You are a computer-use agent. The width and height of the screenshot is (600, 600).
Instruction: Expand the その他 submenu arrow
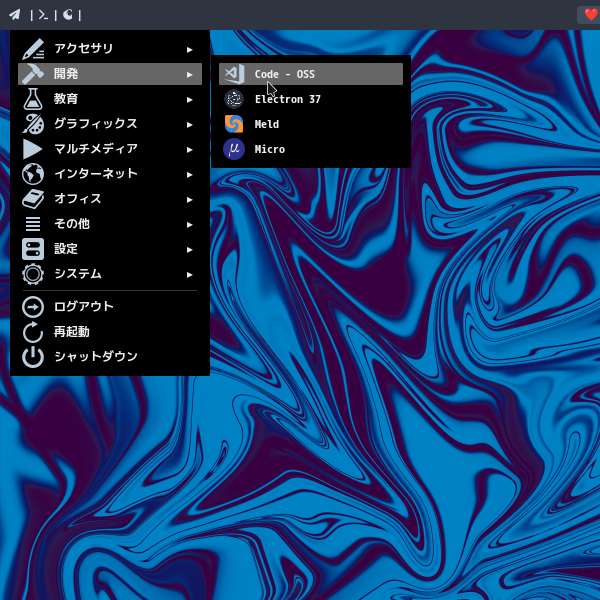pyautogui.click(x=189, y=224)
